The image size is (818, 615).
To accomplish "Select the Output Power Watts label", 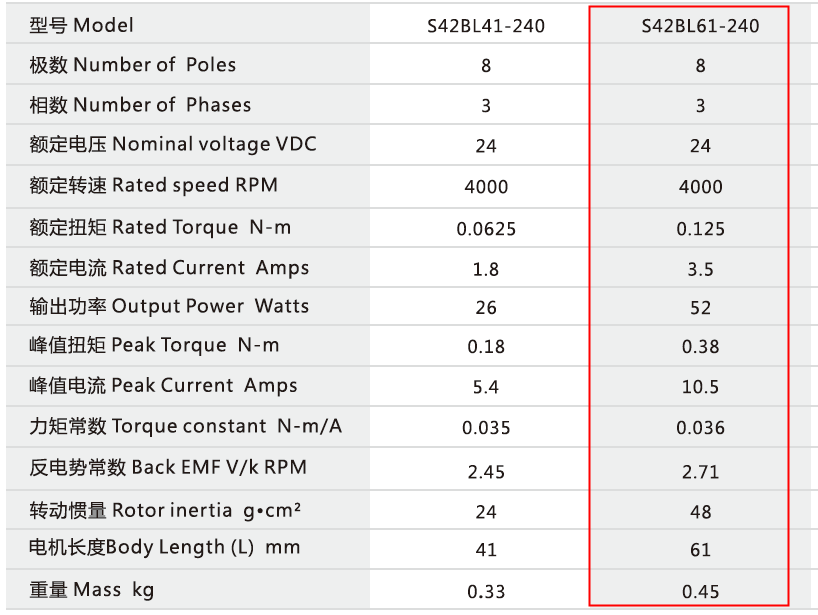I will pyautogui.click(x=169, y=306).
